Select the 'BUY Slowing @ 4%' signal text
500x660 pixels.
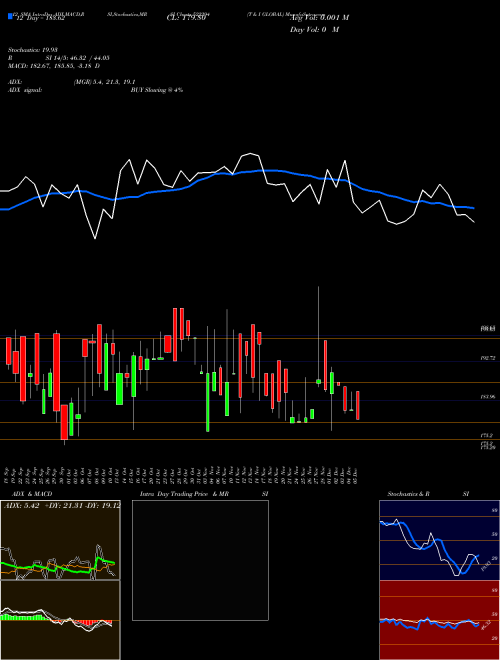(157, 90)
